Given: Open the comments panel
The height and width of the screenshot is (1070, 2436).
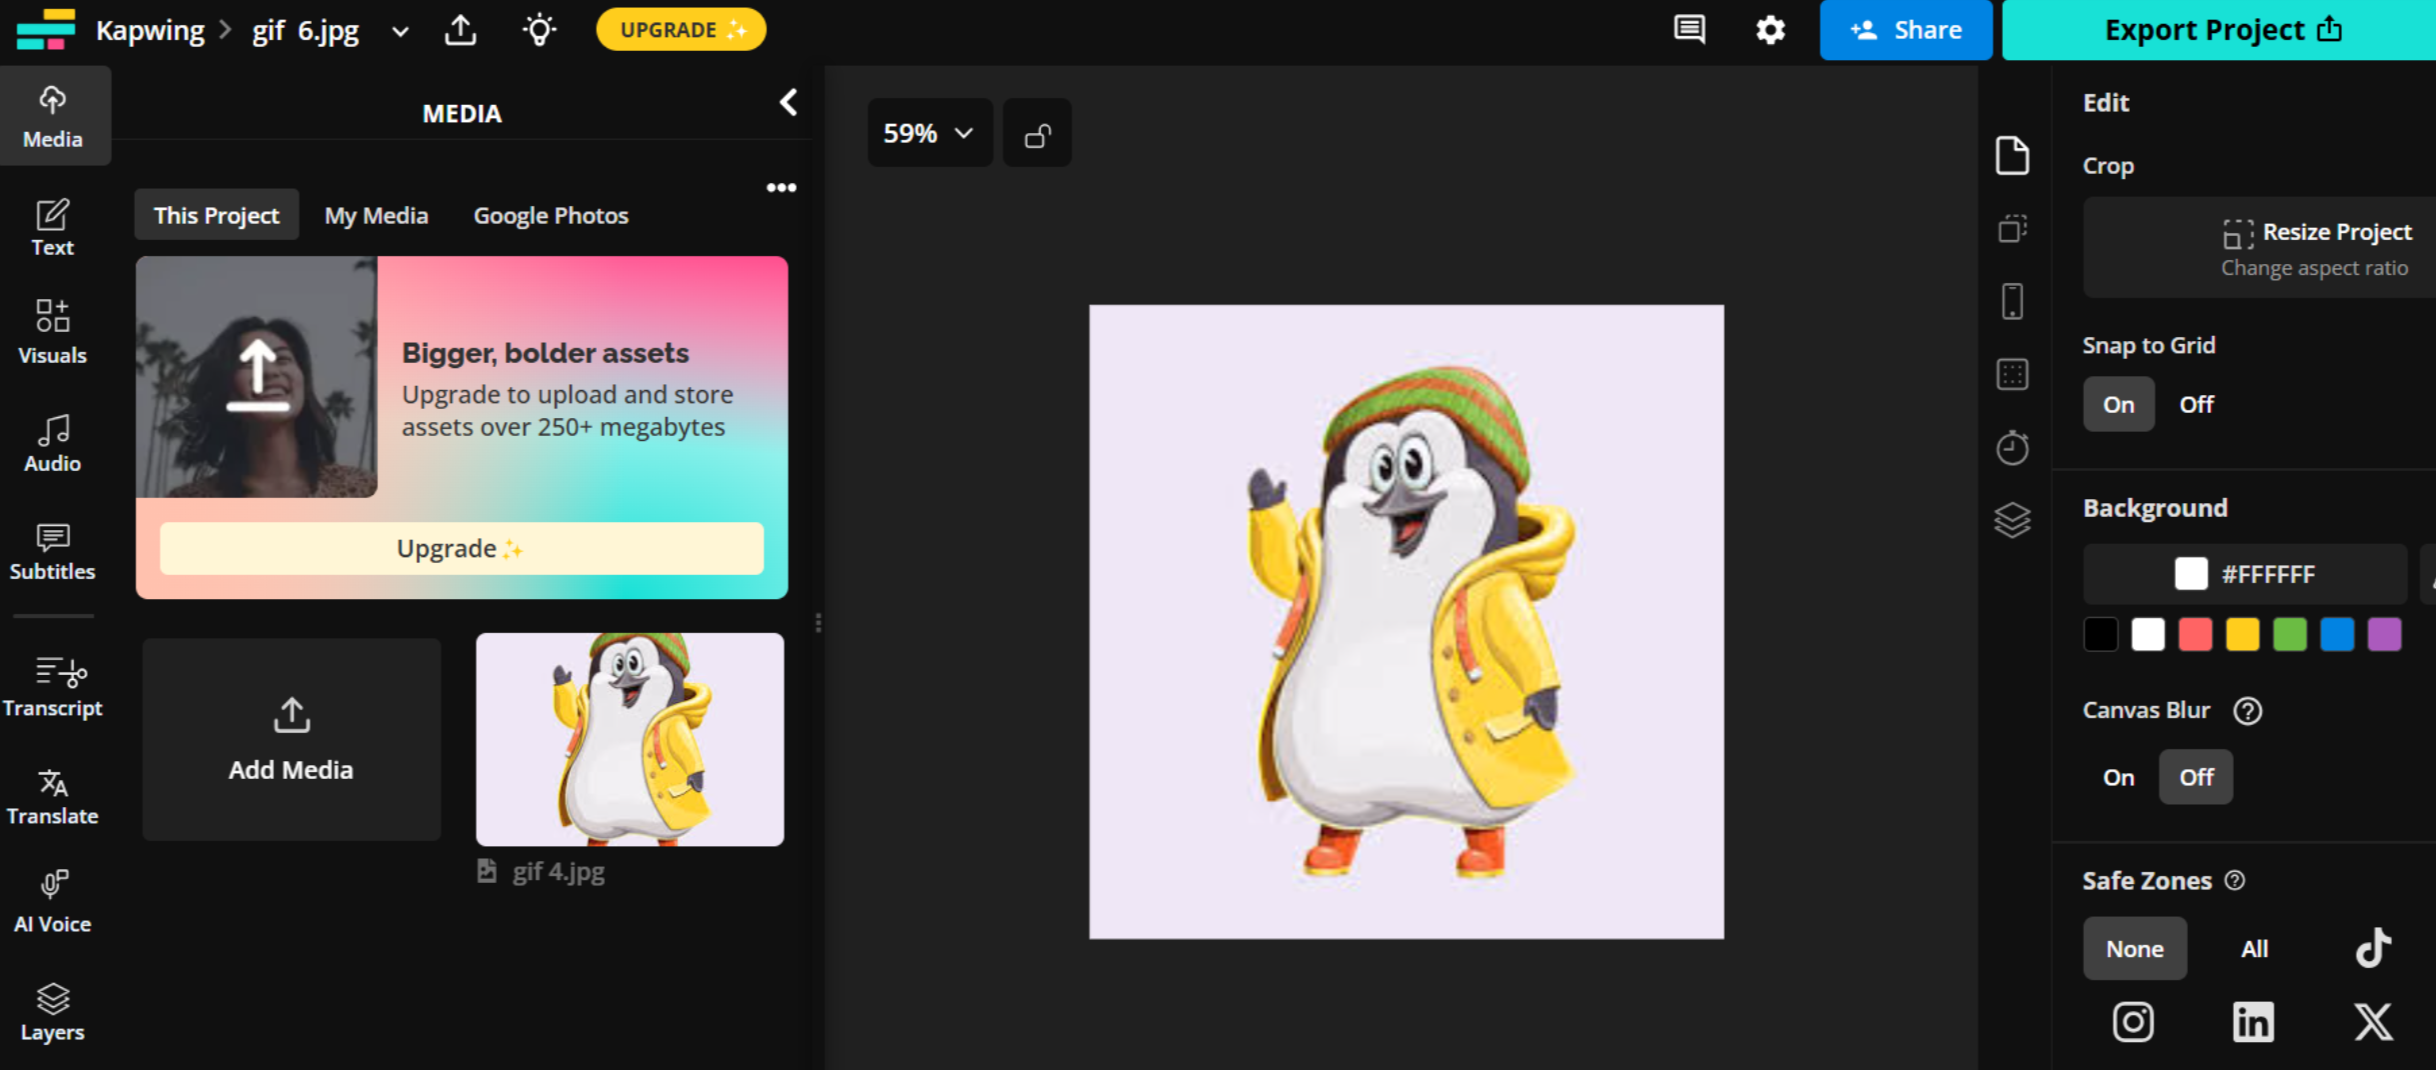Looking at the screenshot, I should [1688, 30].
